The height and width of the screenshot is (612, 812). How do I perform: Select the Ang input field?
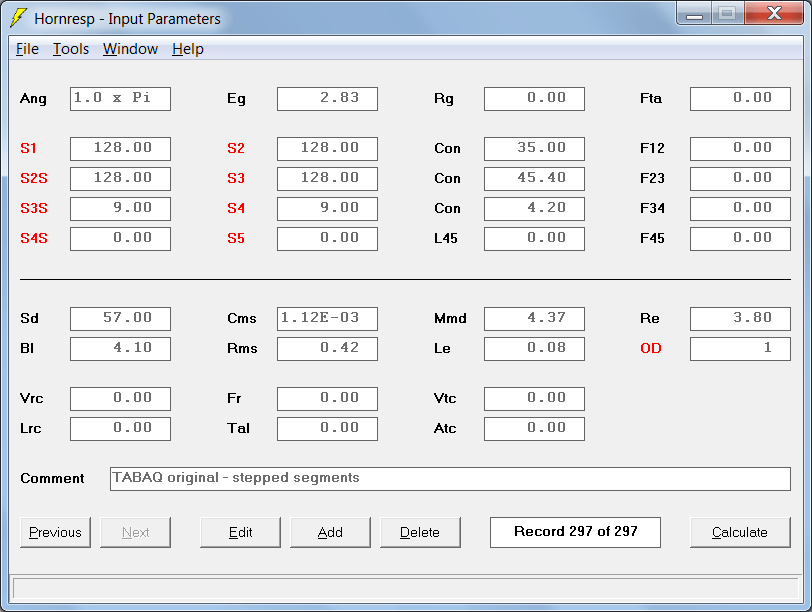(x=120, y=99)
